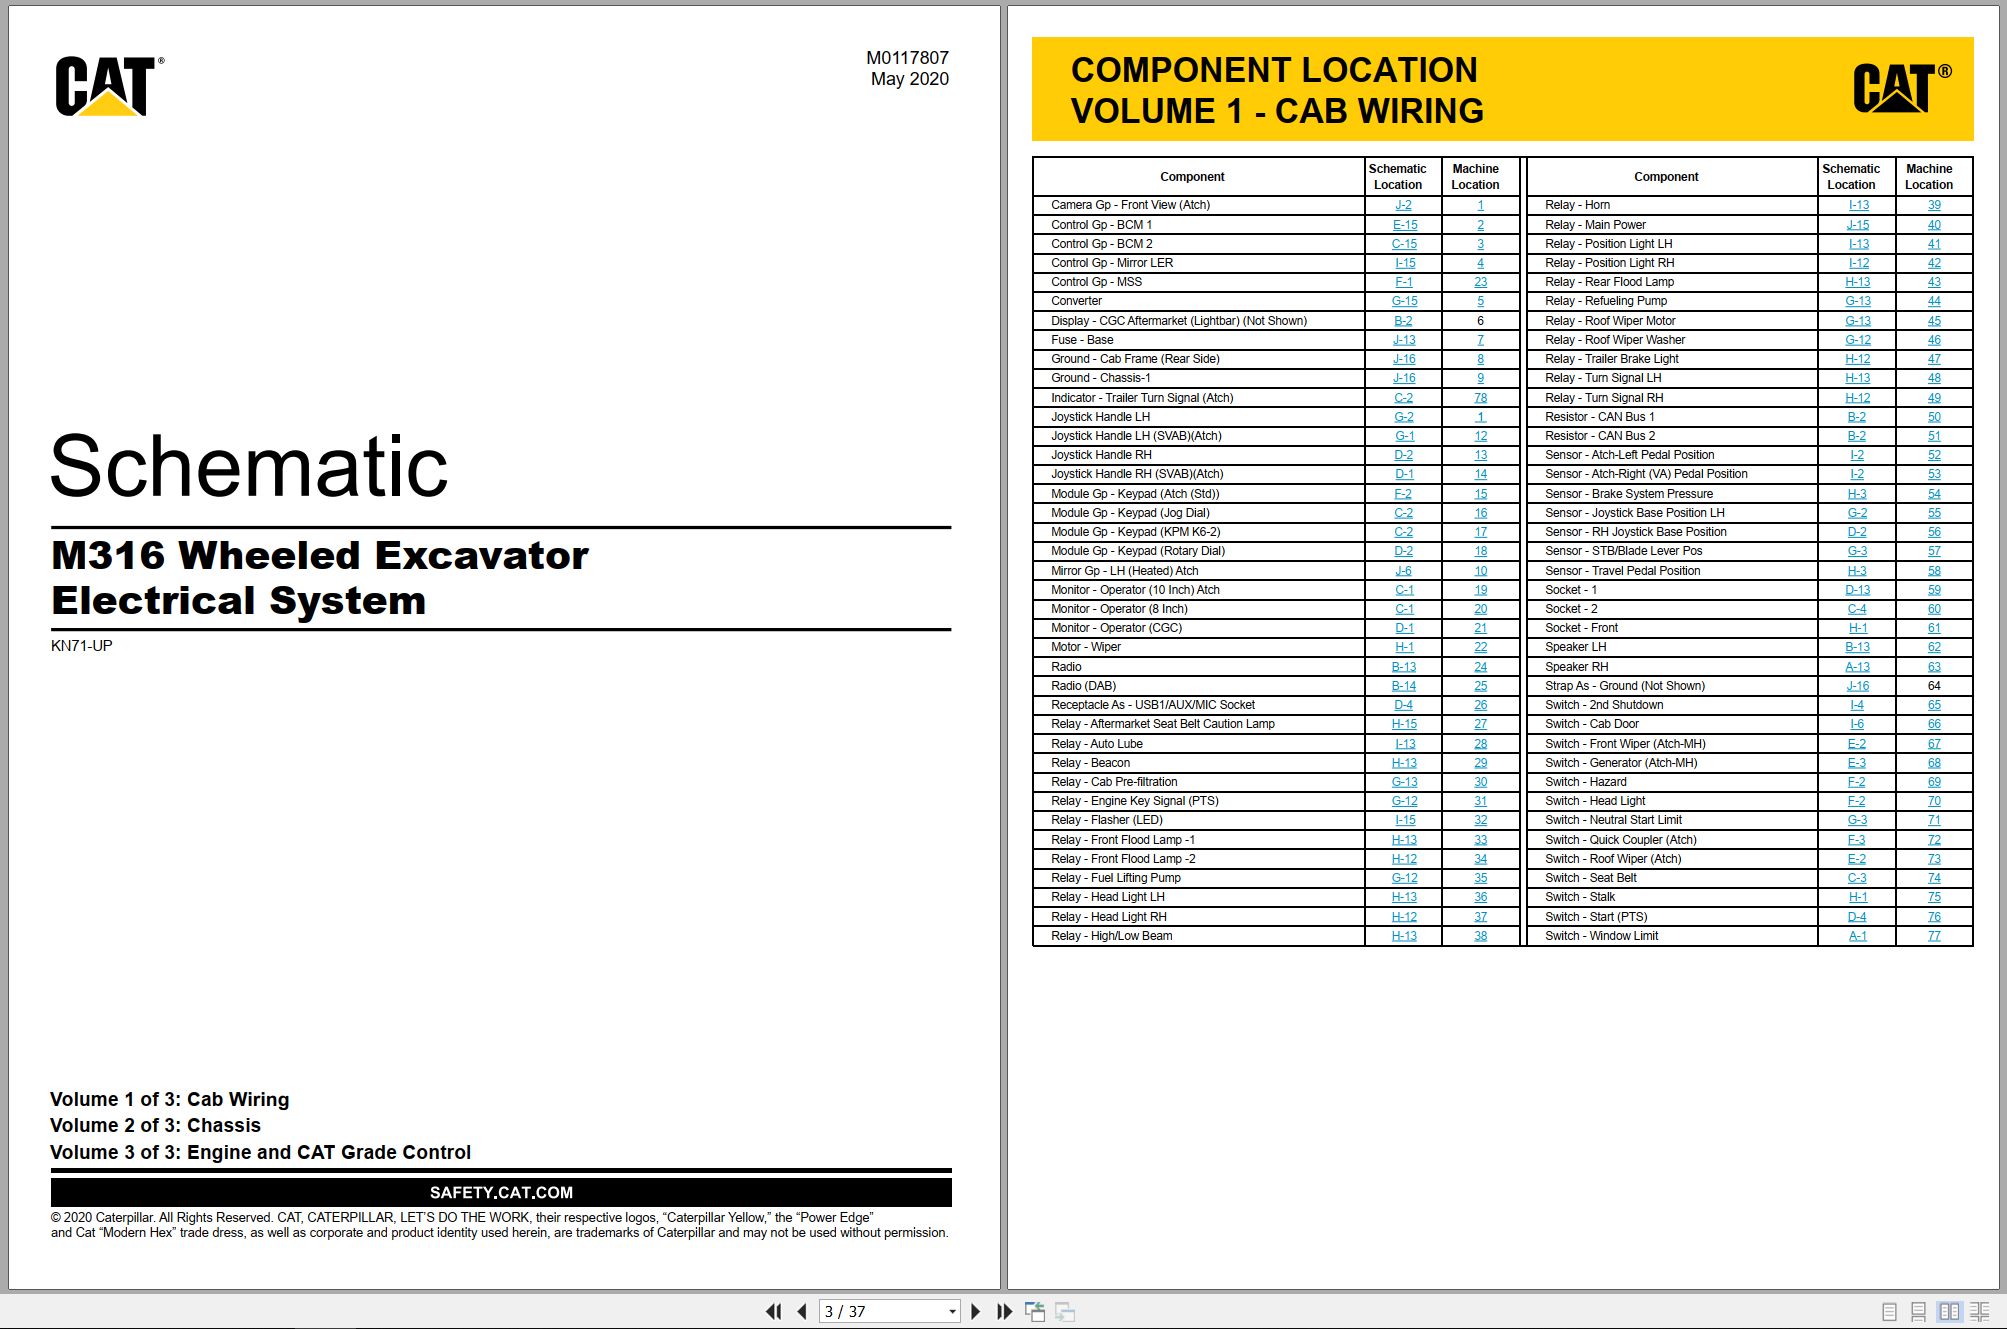Click schematic F-2 for Keypad Atch Std
Viewport: 2007px width, 1329px height.
[1403, 494]
